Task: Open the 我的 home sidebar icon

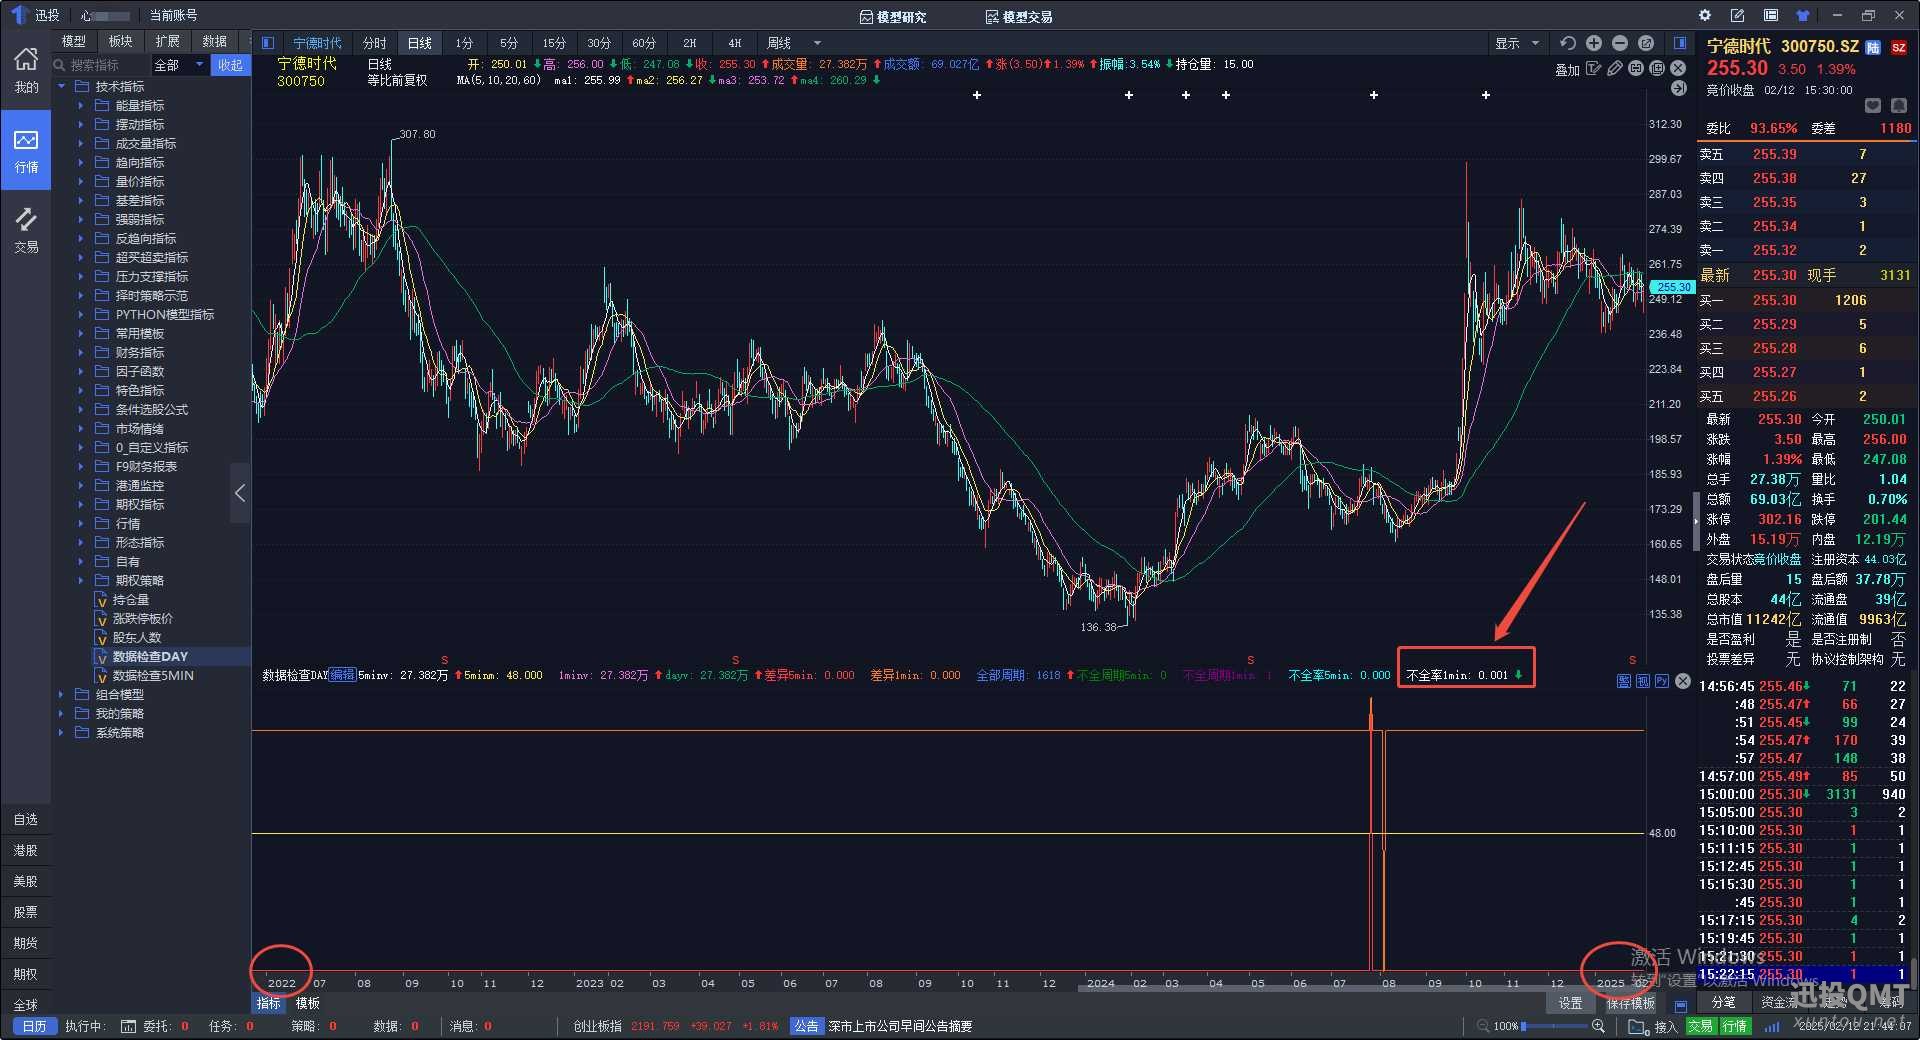Action: (26, 70)
